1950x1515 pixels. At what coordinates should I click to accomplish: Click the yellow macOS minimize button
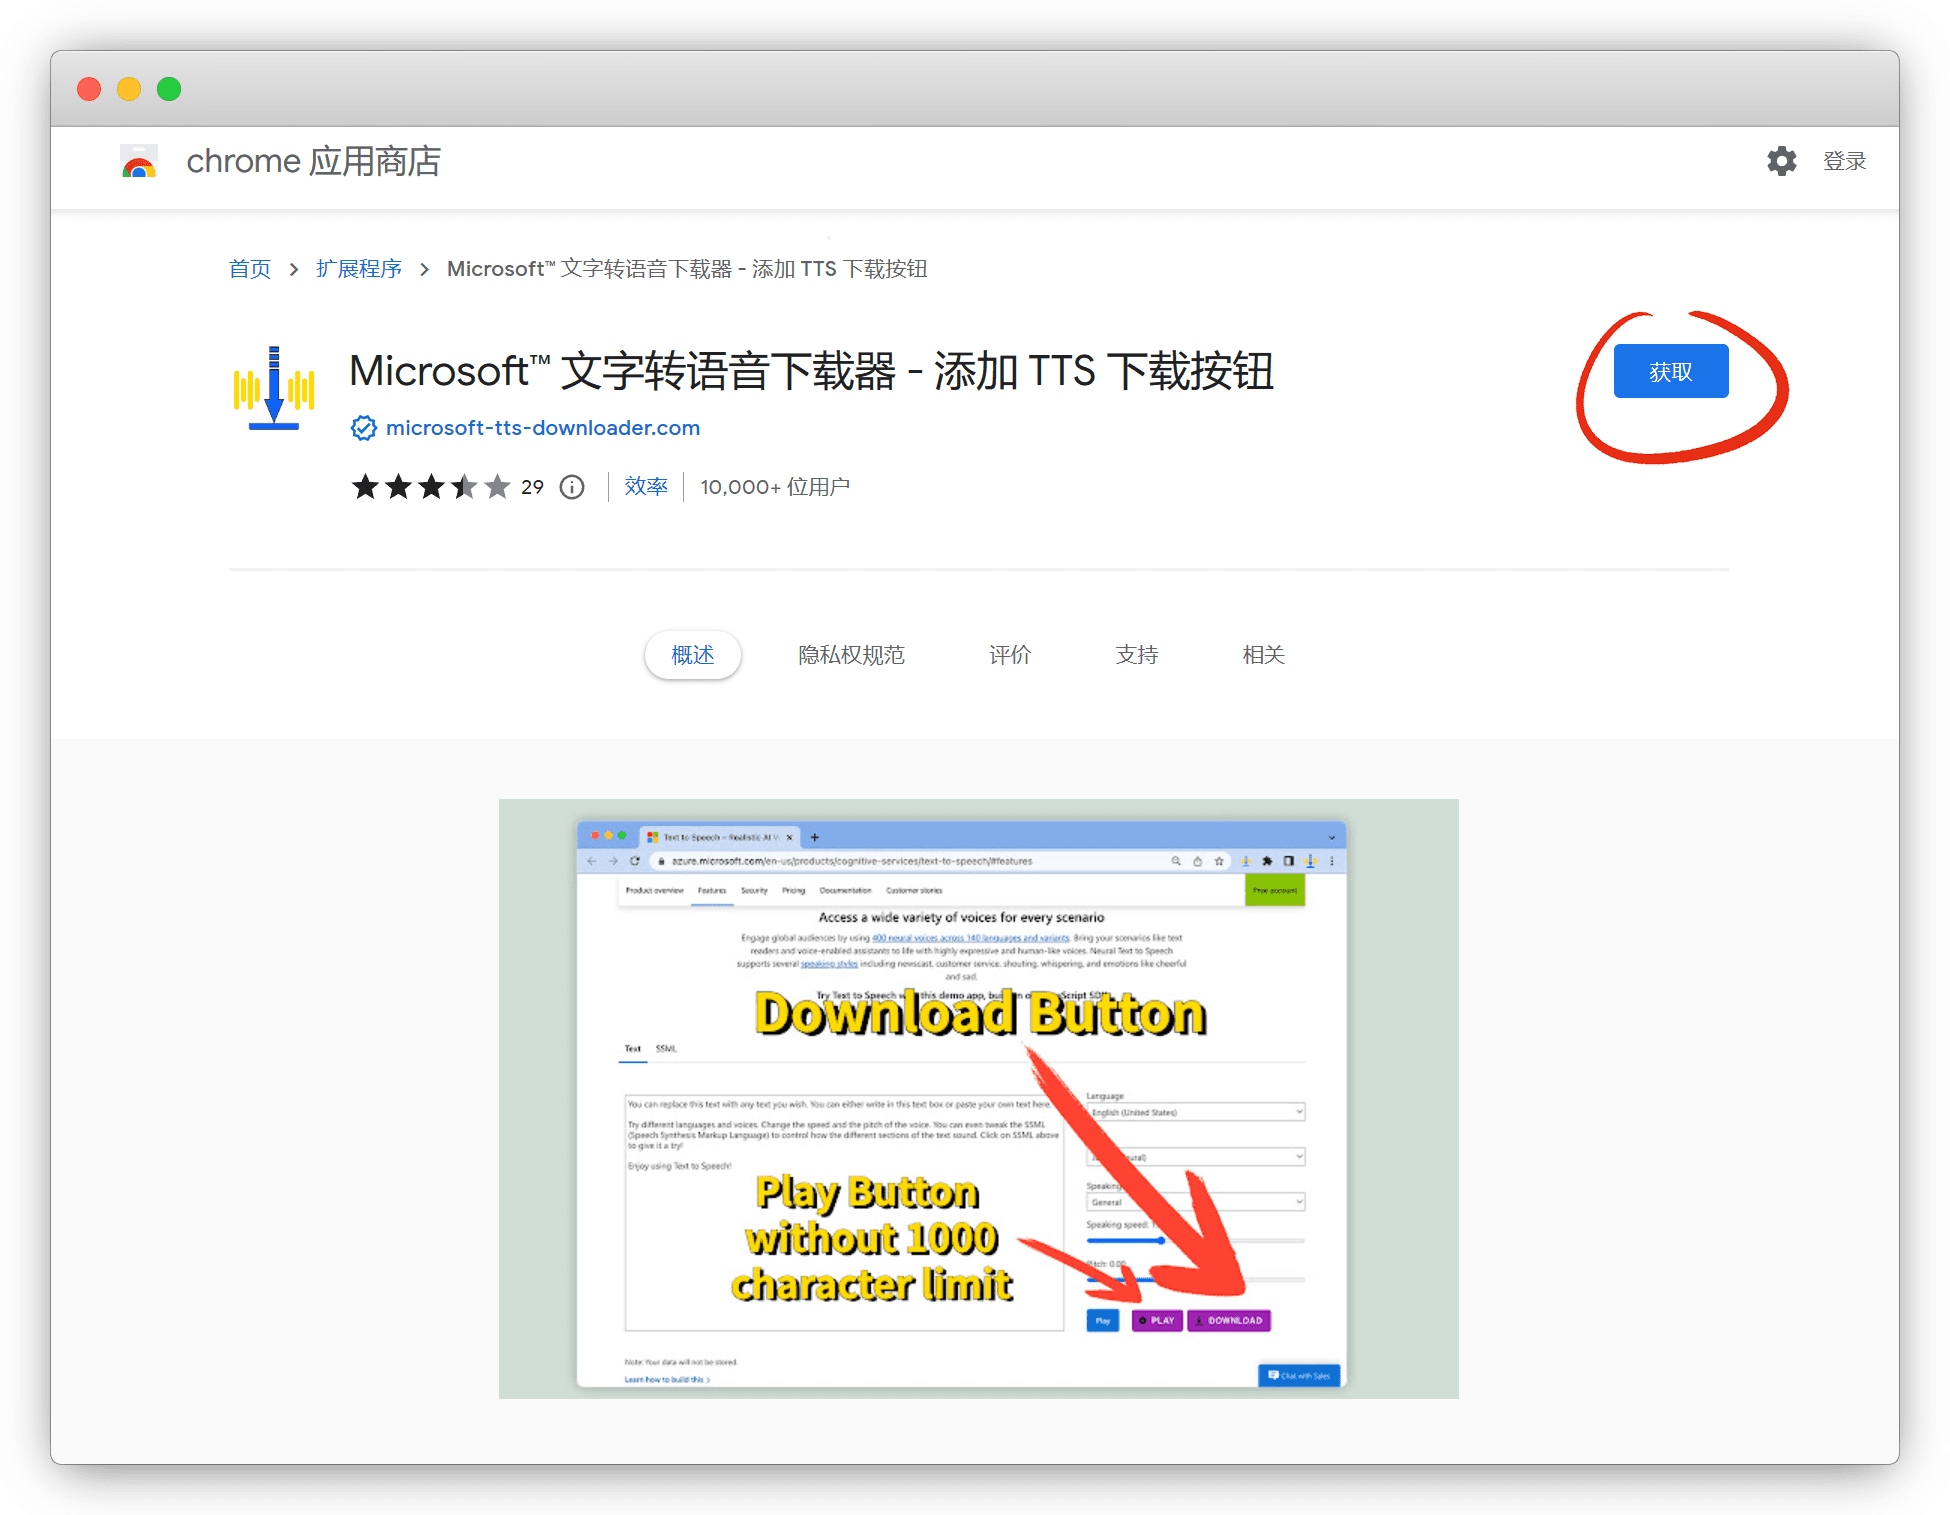[129, 89]
